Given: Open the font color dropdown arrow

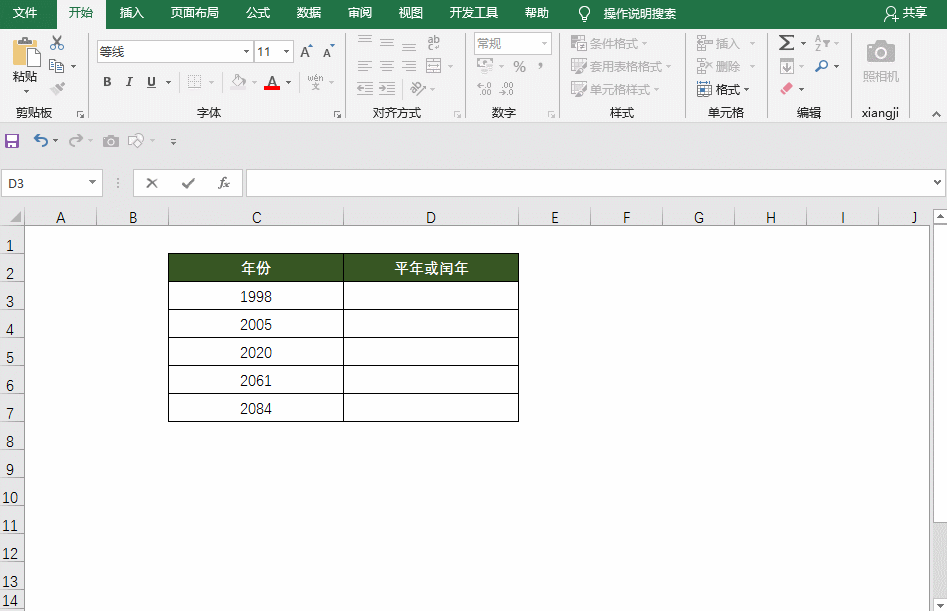Looking at the screenshot, I should click(x=289, y=83).
